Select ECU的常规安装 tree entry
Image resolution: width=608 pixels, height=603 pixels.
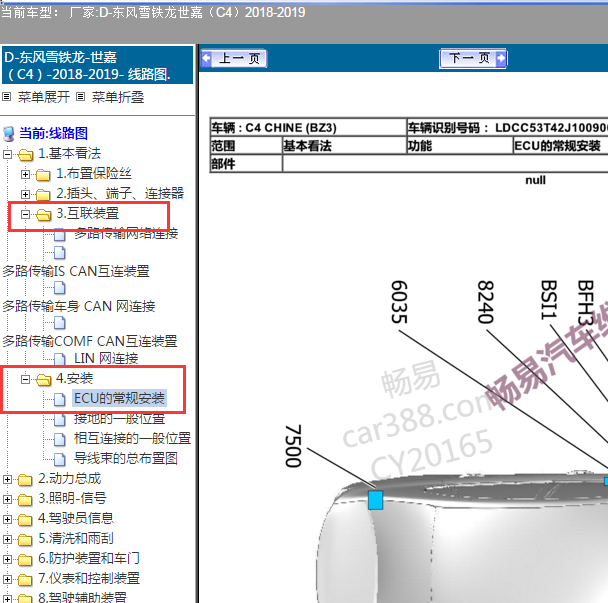119,398
